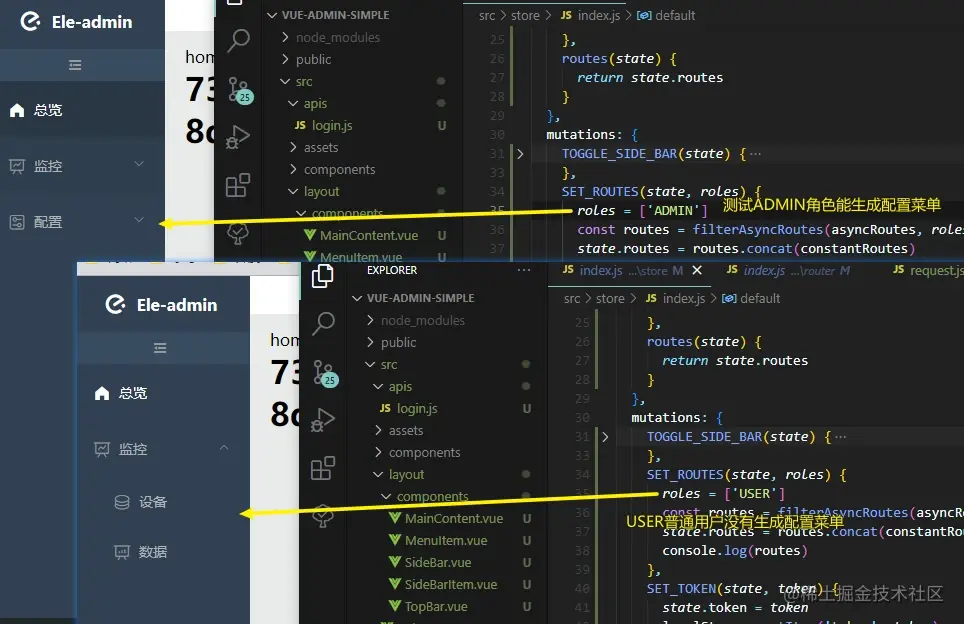Toggle sidebar hamburger icon in panel with 设备

160,349
